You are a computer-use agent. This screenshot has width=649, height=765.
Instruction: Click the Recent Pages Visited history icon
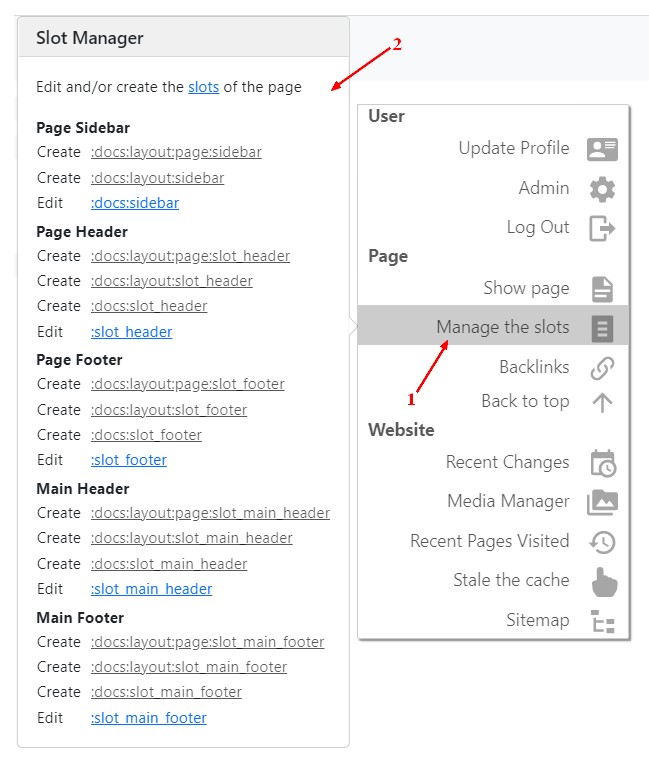pyautogui.click(x=602, y=542)
